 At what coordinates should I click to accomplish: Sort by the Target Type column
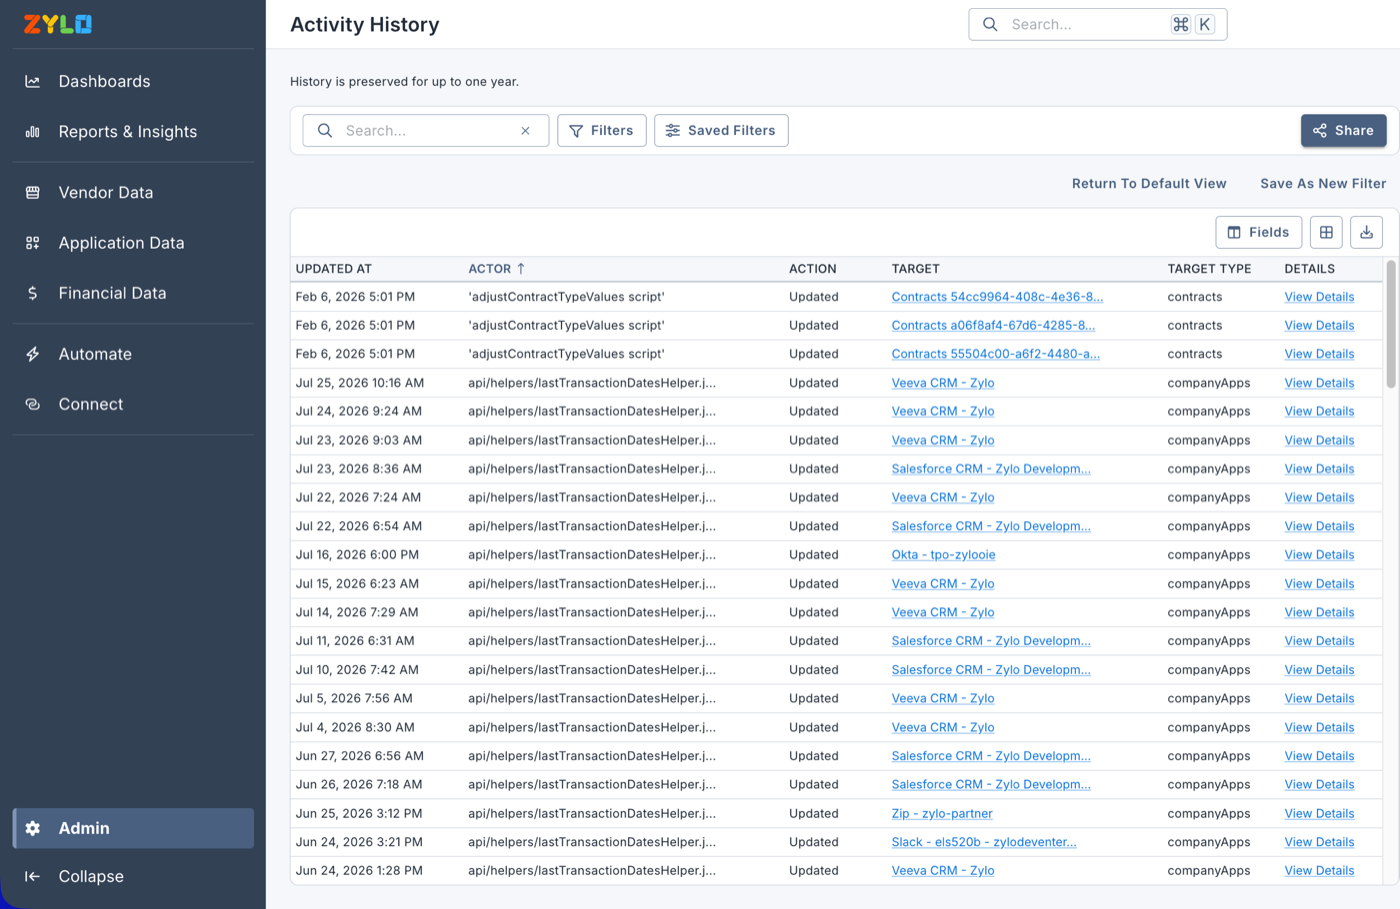(x=1209, y=269)
